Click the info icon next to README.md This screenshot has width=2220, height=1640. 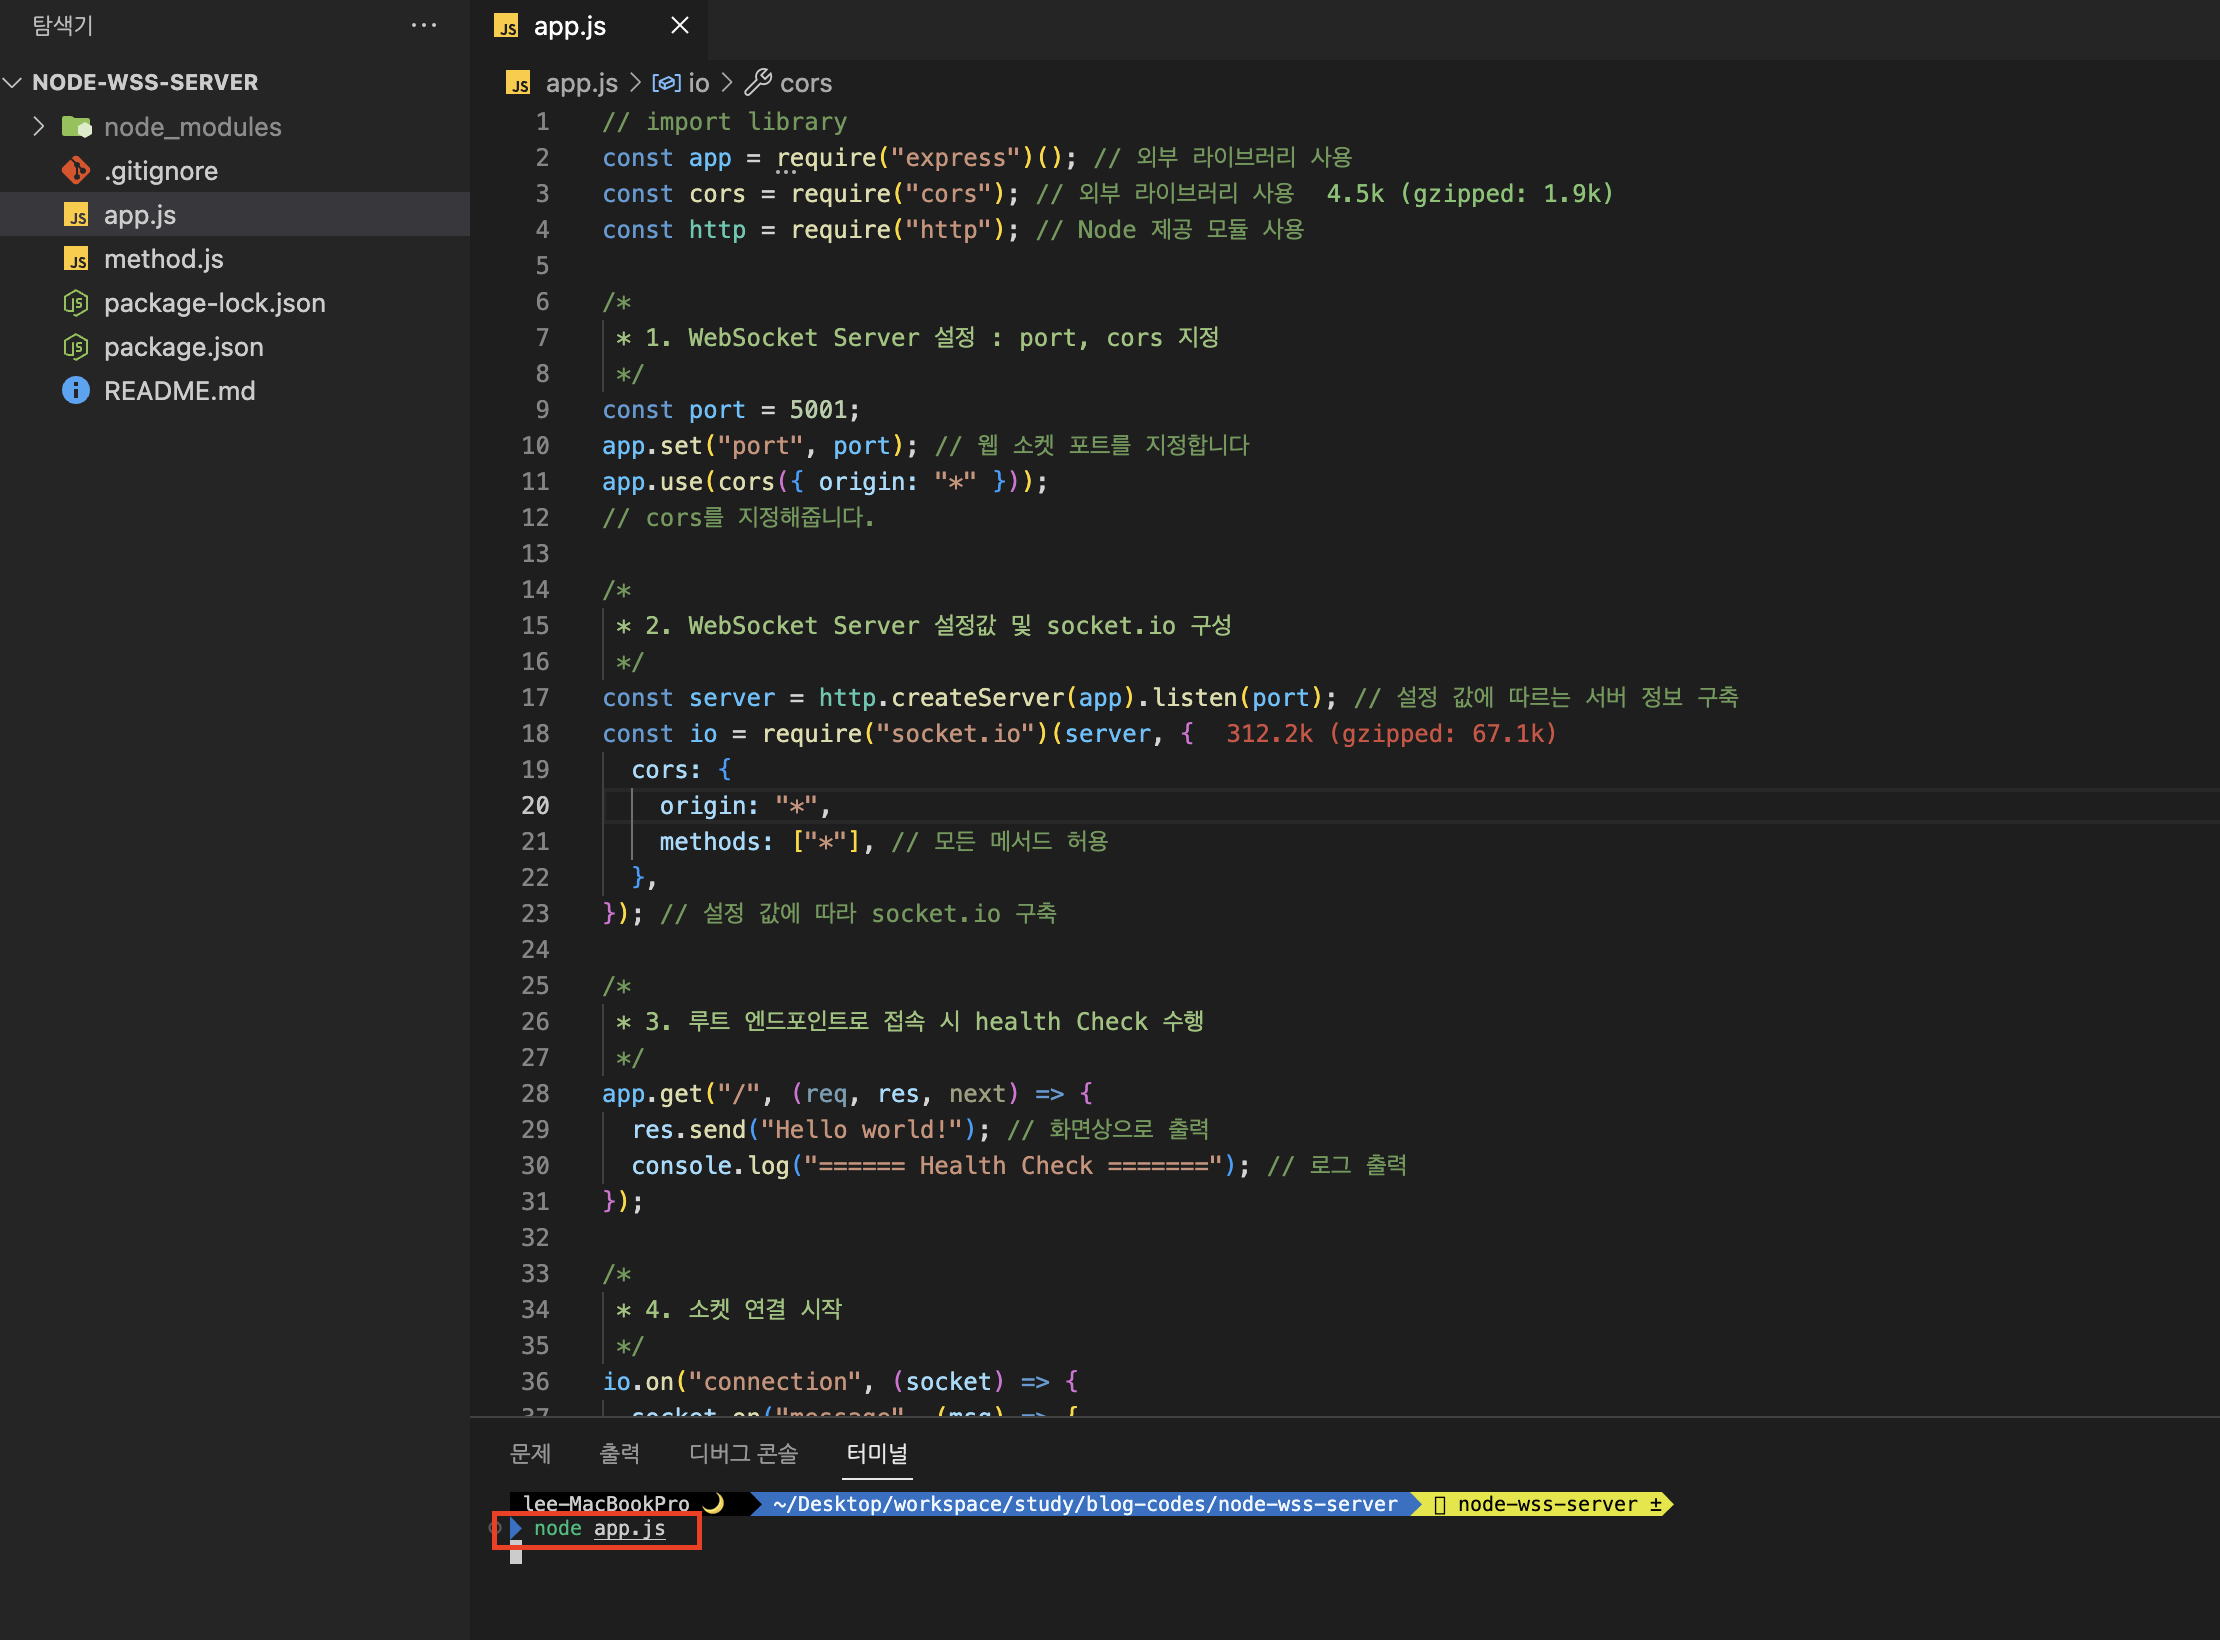tap(76, 391)
